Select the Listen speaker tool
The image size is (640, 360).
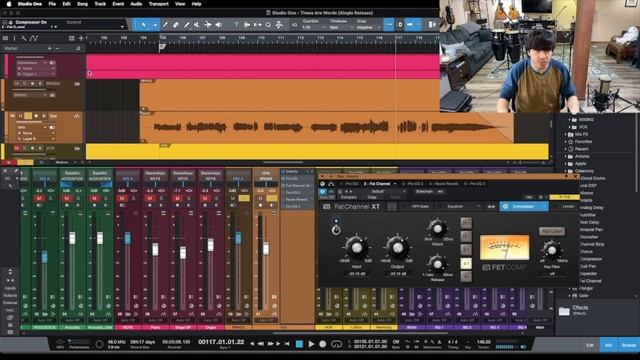pos(219,25)
